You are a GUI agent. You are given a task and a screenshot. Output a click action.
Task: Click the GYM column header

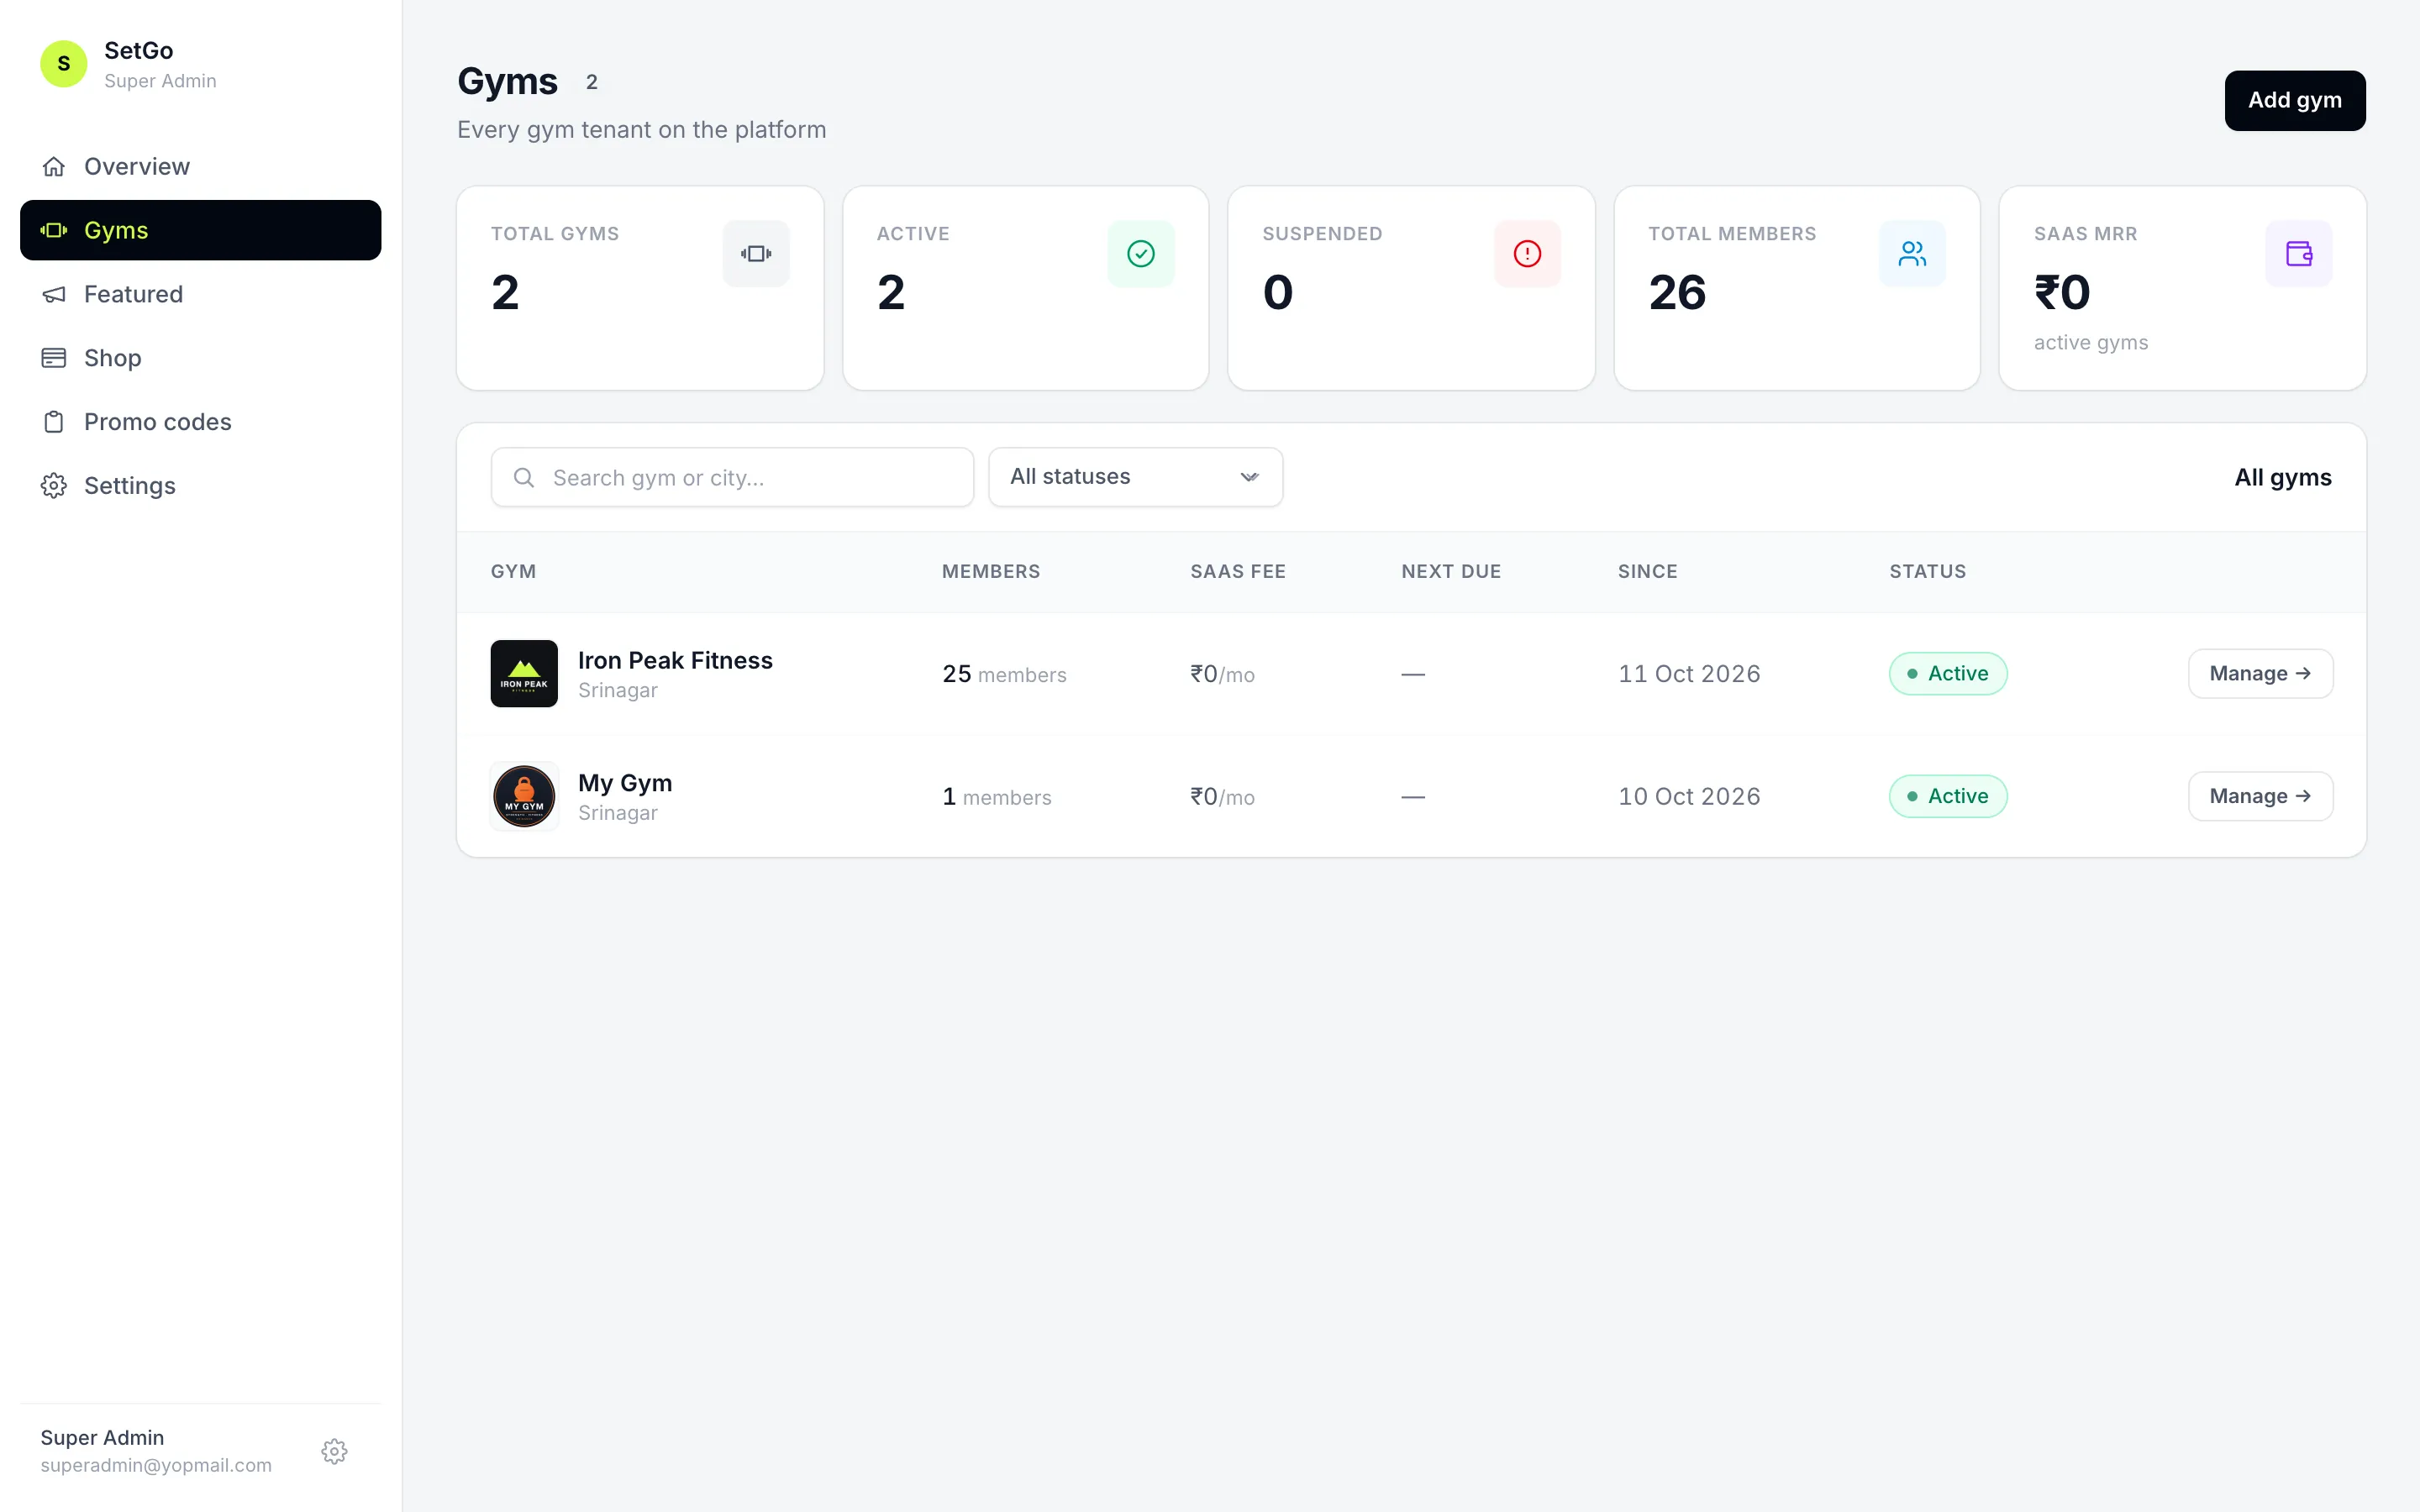(513, 572)
